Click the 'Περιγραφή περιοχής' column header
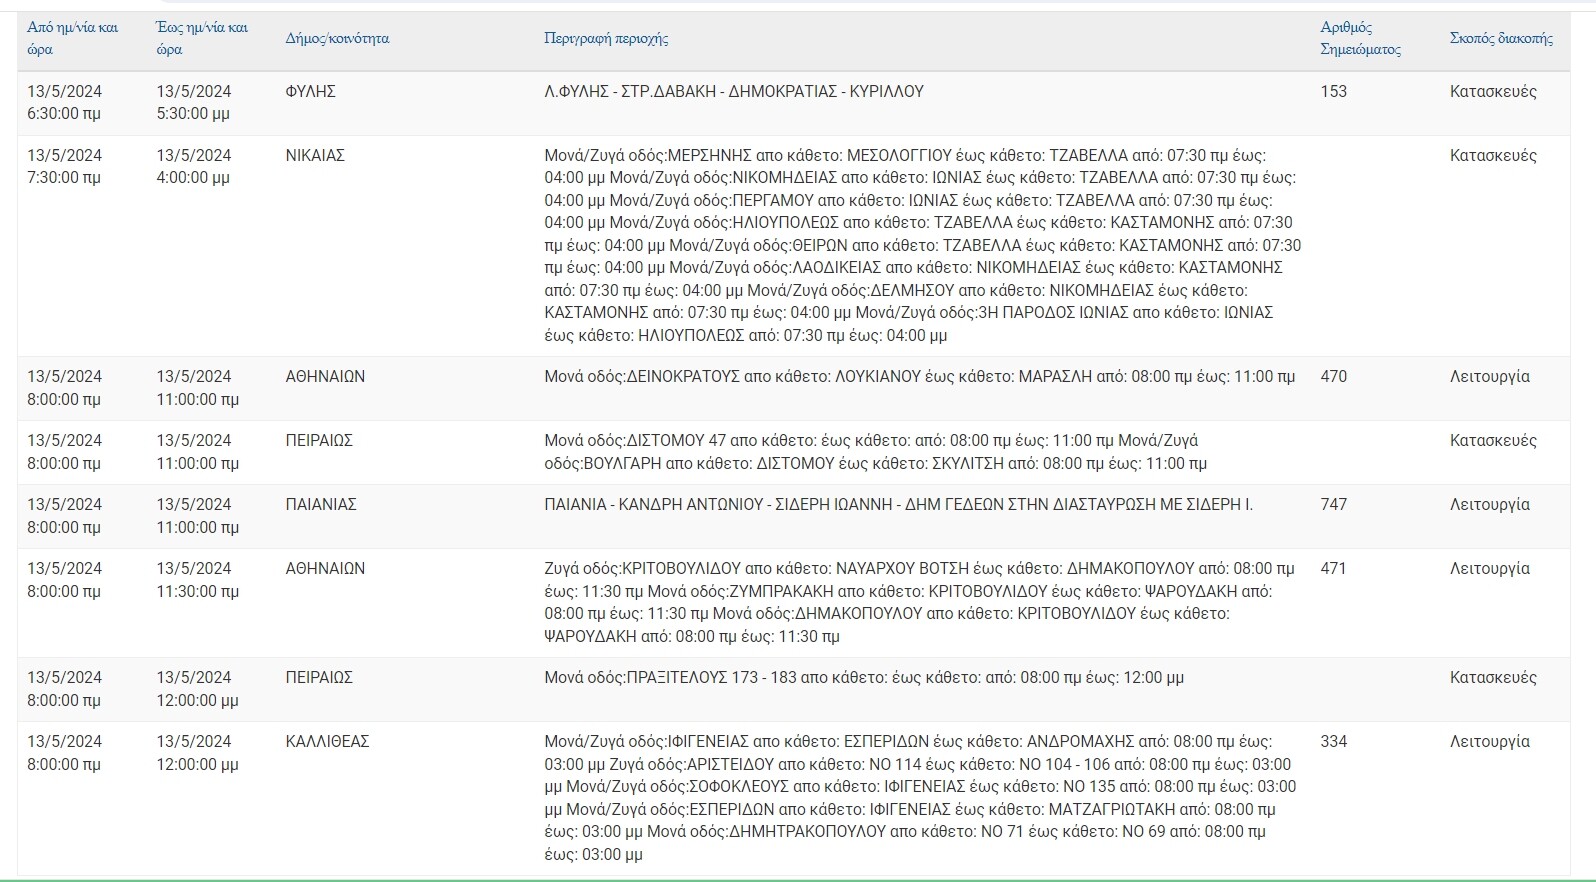 tap(606, 38)
